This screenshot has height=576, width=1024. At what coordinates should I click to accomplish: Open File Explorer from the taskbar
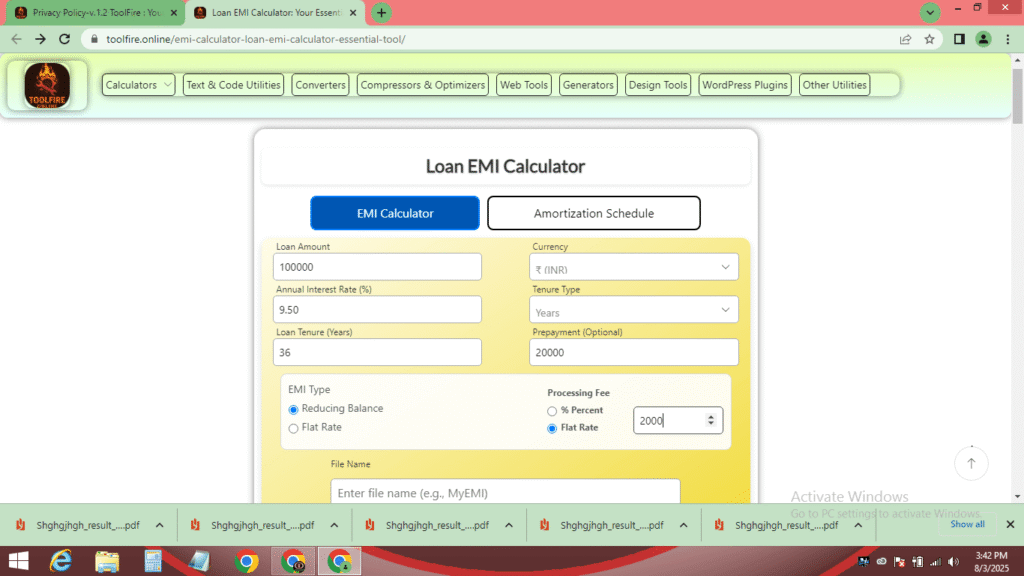pos(107,561)
